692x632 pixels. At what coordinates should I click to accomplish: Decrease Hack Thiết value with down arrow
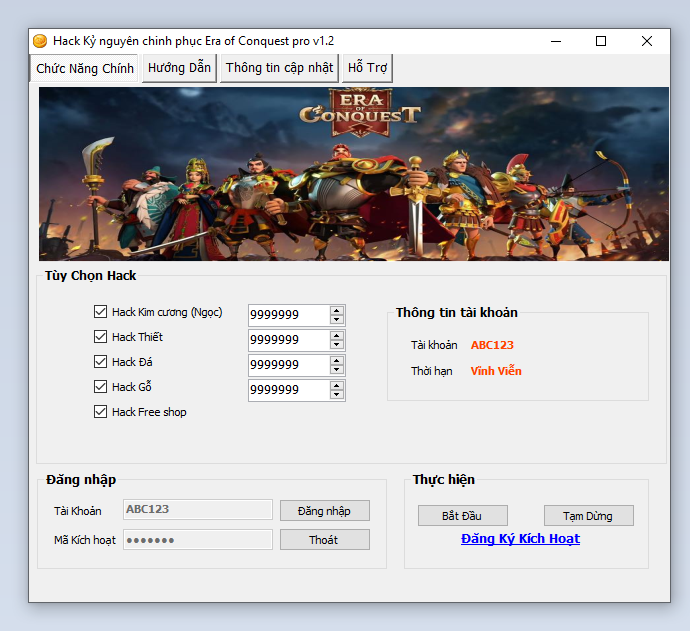pos(337,346)
